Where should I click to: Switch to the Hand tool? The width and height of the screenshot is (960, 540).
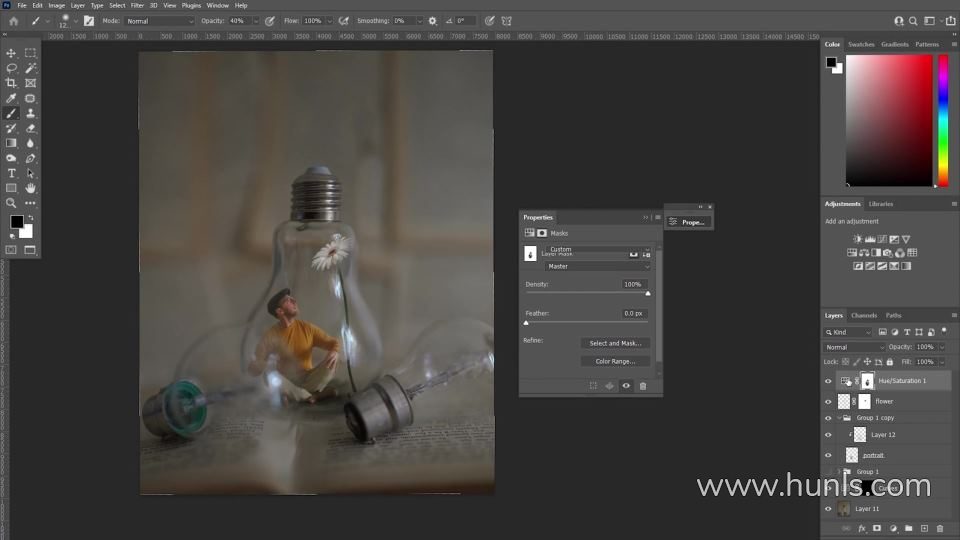point(30,188)
